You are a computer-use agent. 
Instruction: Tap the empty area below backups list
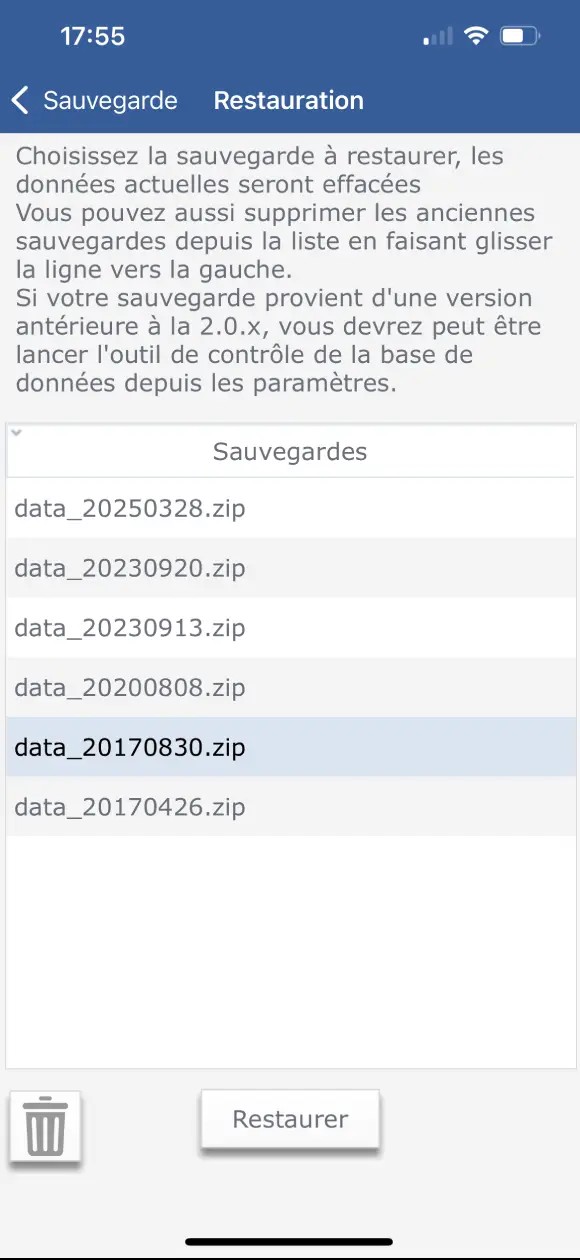[290, 952]
